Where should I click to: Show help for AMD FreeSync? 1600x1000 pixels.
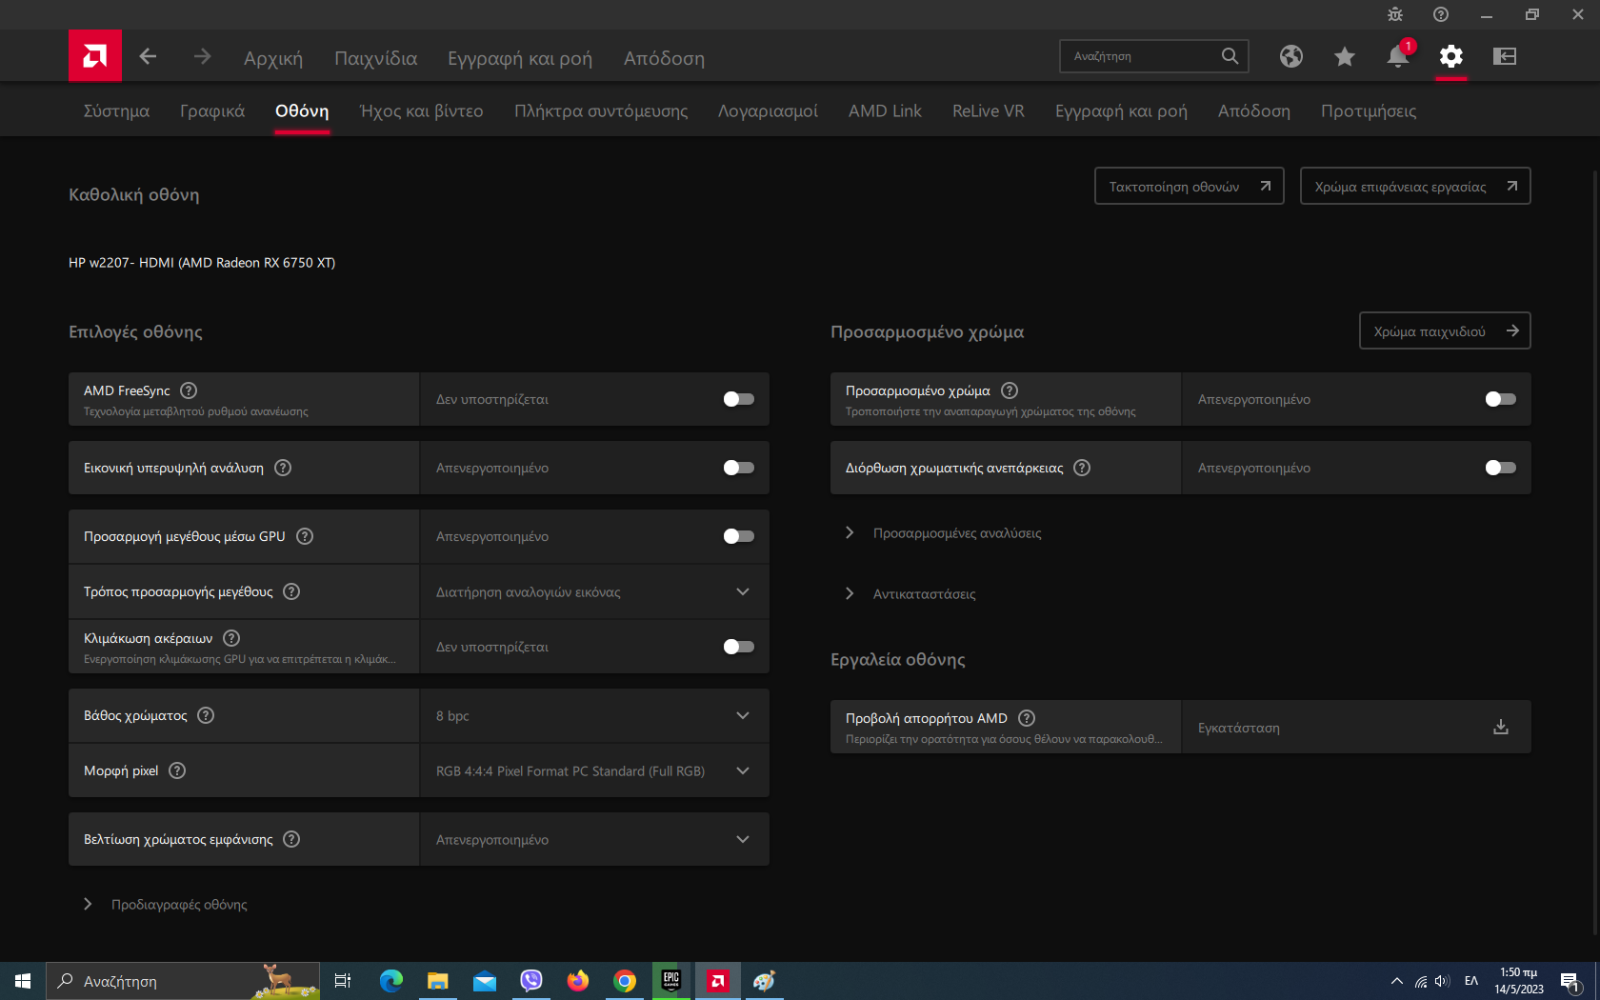pyautogui.click(x=188, y=390)
